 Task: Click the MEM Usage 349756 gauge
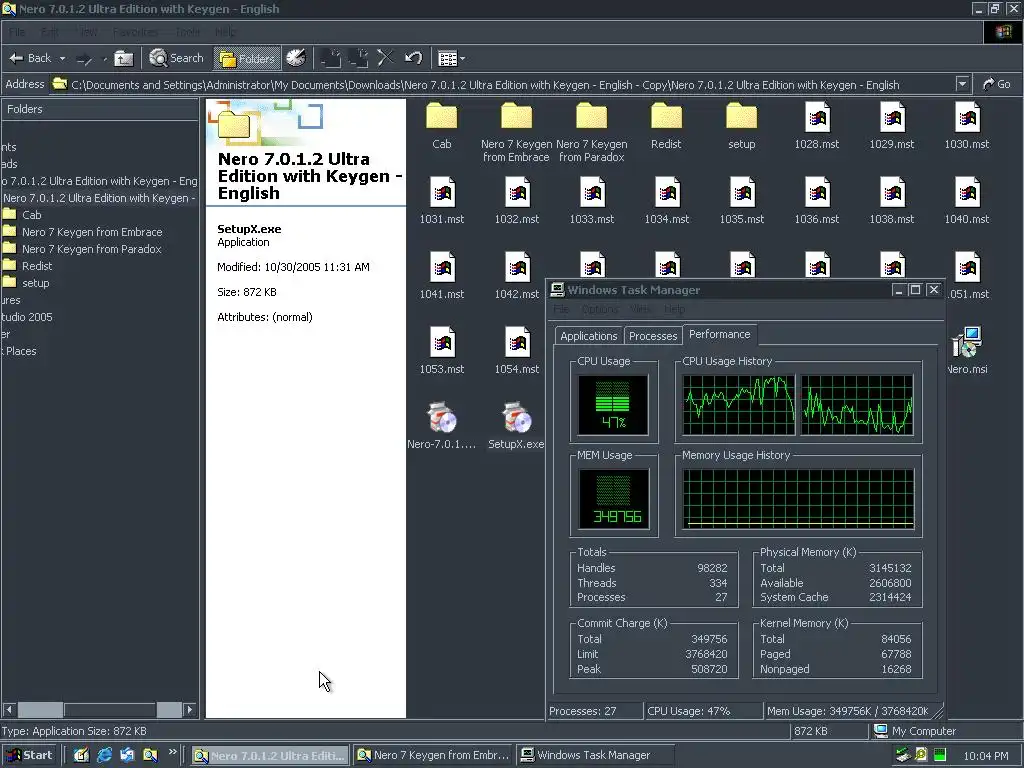point(613,499)
